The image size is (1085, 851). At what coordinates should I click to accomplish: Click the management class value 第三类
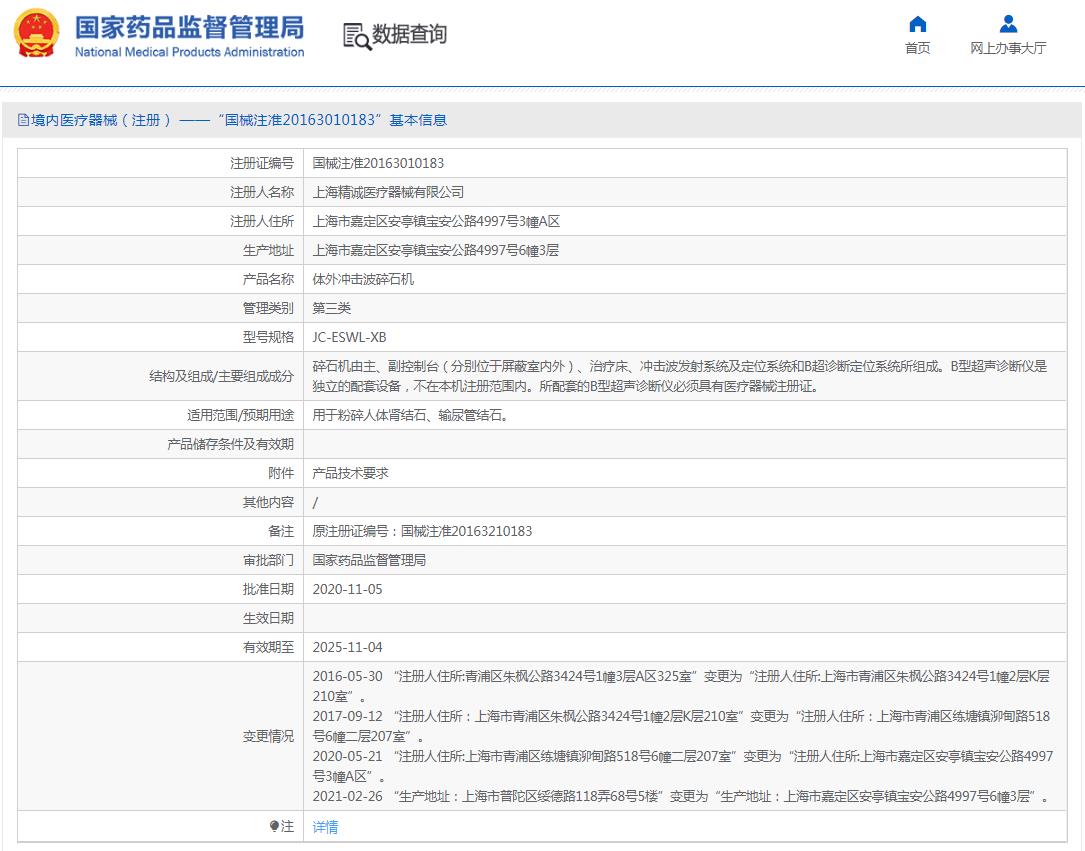point(332,309)
